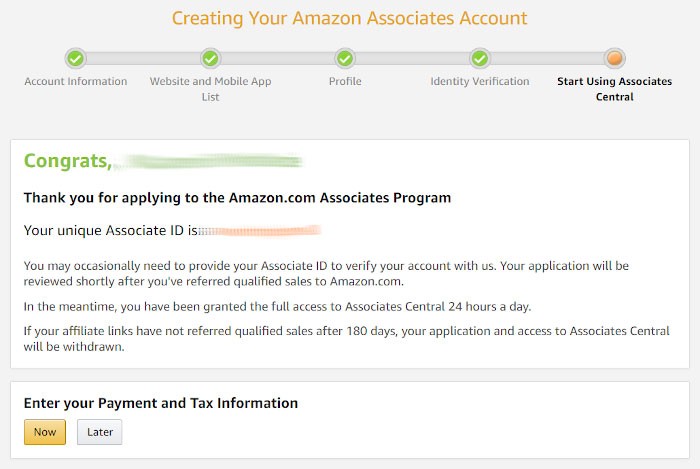Click the Website and Mobile App List checkmark
The height and width of the screenshot is (469, 700).
point(210,58)
